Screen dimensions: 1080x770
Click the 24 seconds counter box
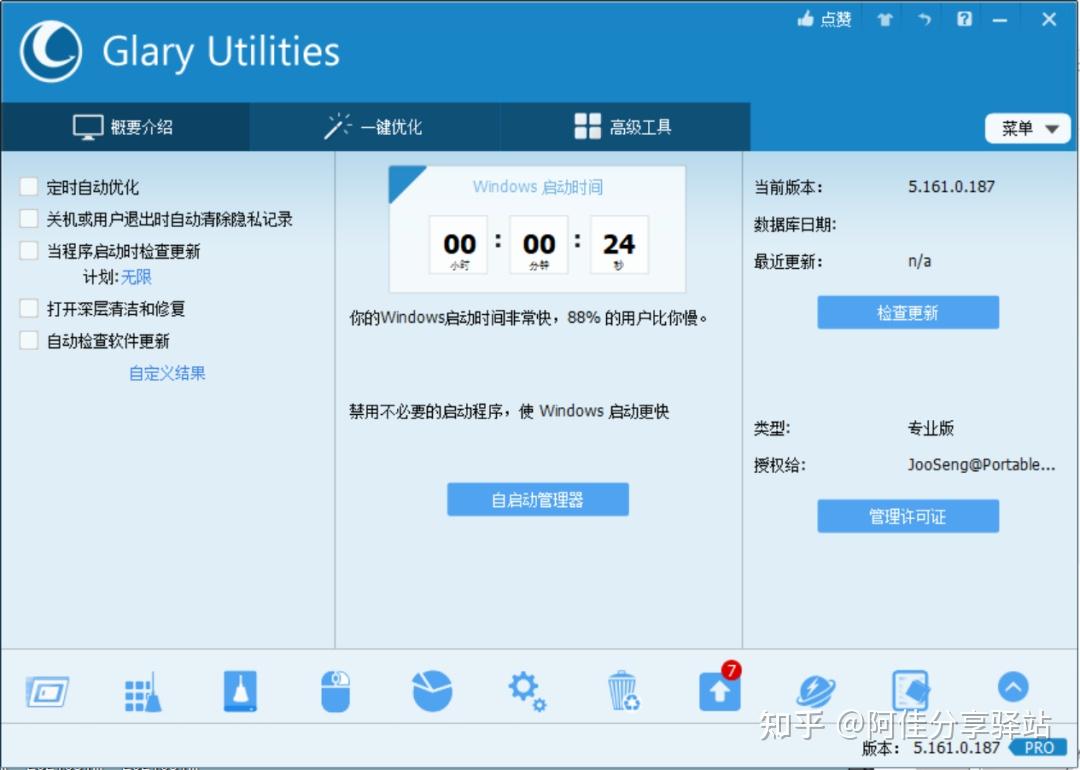click(619, 245)
